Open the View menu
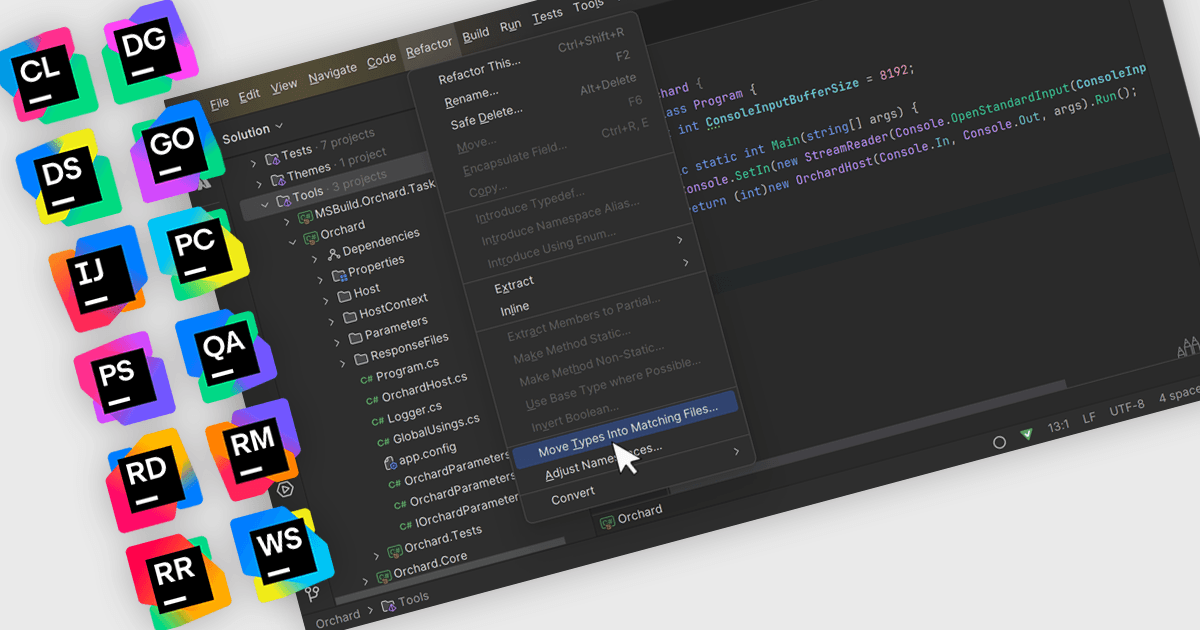Screen dimensions: 1200x630 [x=284, y=84]
